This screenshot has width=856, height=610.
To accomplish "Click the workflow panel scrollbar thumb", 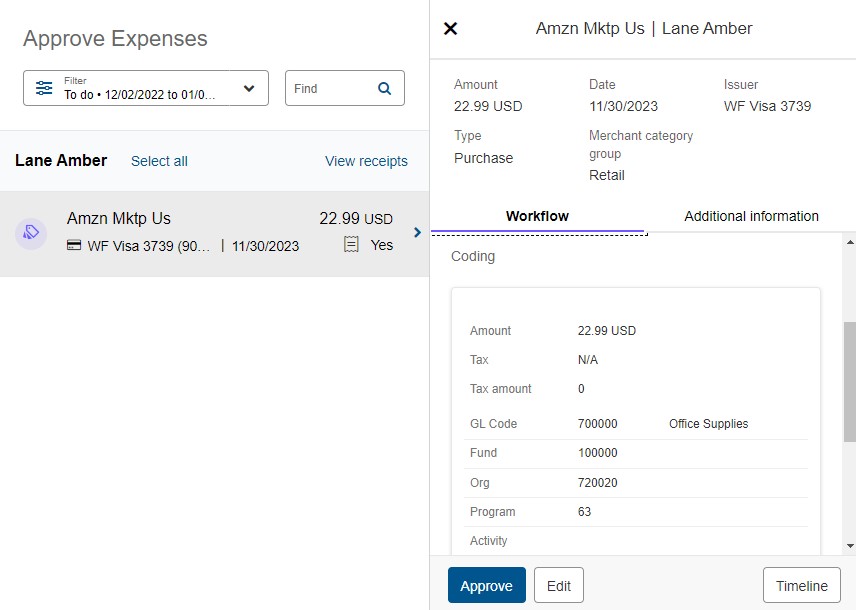I will point(850,380).
